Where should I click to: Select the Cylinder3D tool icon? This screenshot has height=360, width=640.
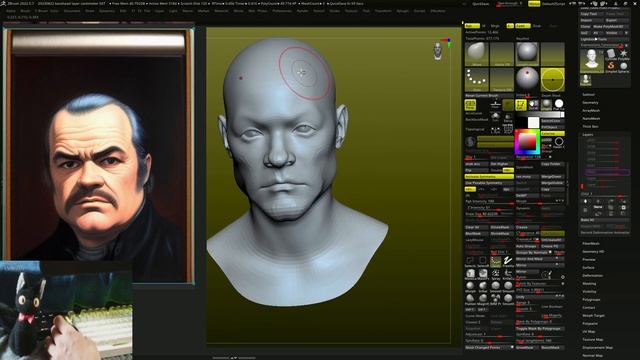pyautogui.click(x=611, y=55)
